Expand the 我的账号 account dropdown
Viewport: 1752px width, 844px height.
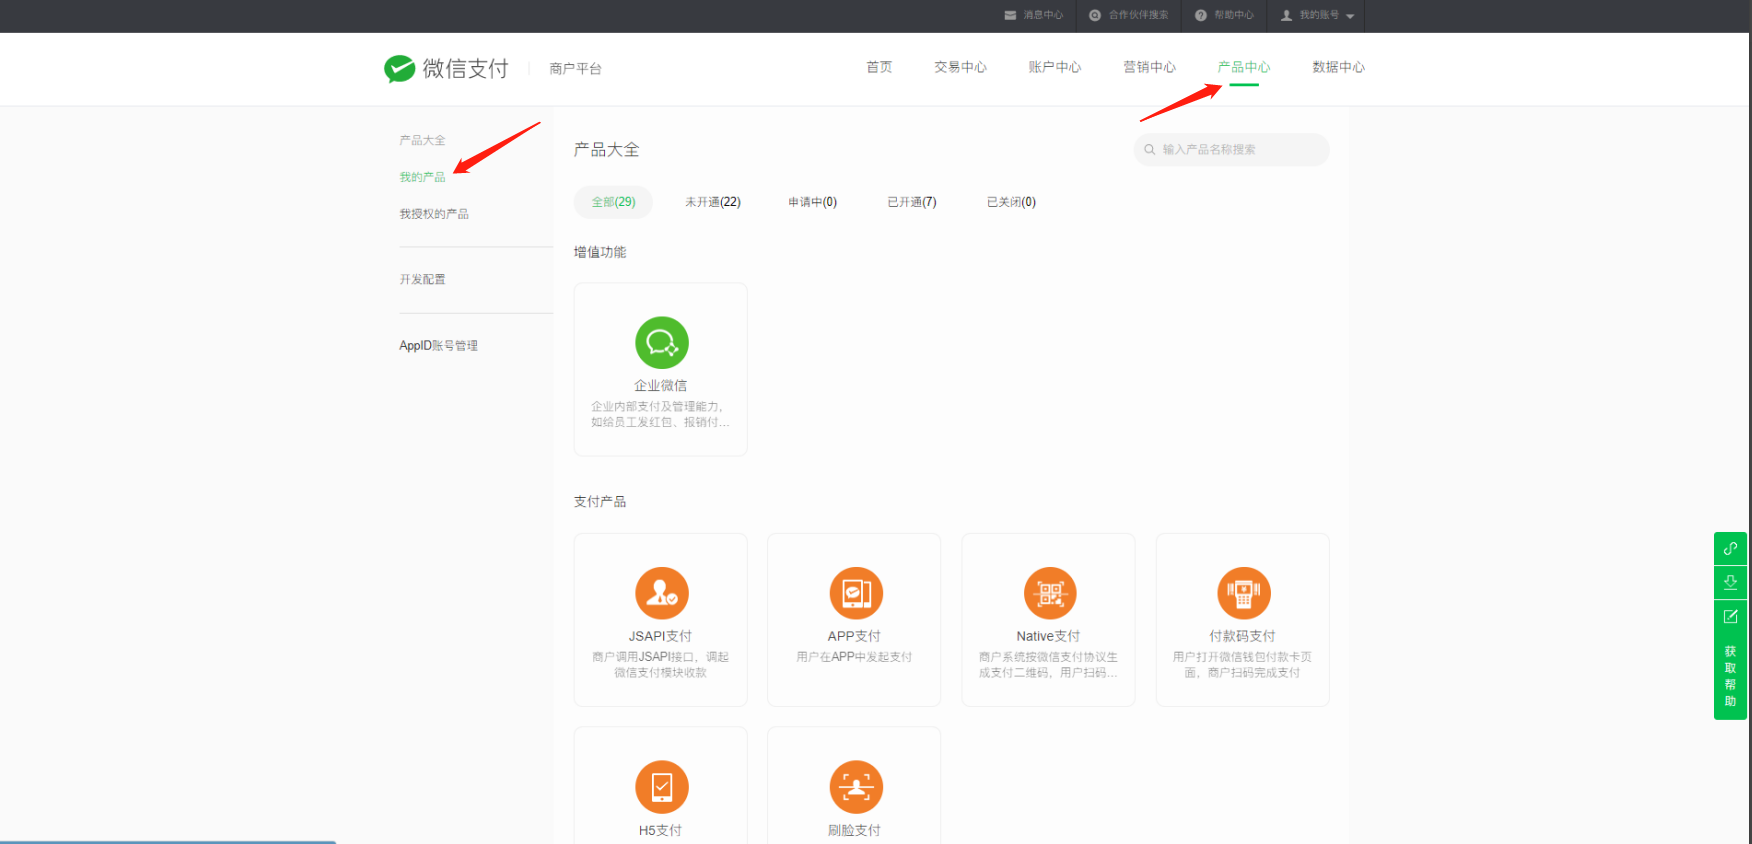(1318, 15)
